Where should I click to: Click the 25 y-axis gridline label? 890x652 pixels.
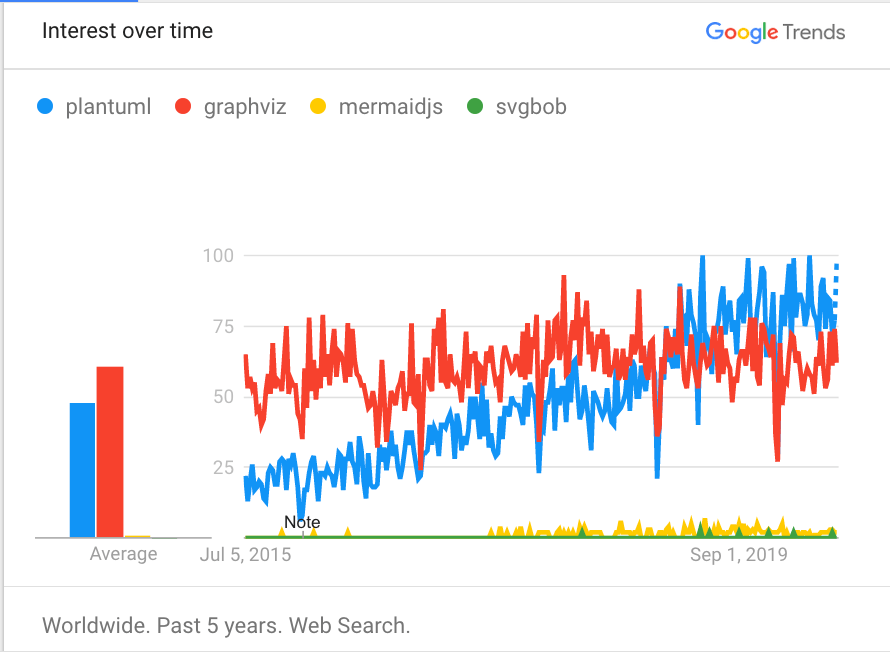pyautogui.click(x=222, y=467)
